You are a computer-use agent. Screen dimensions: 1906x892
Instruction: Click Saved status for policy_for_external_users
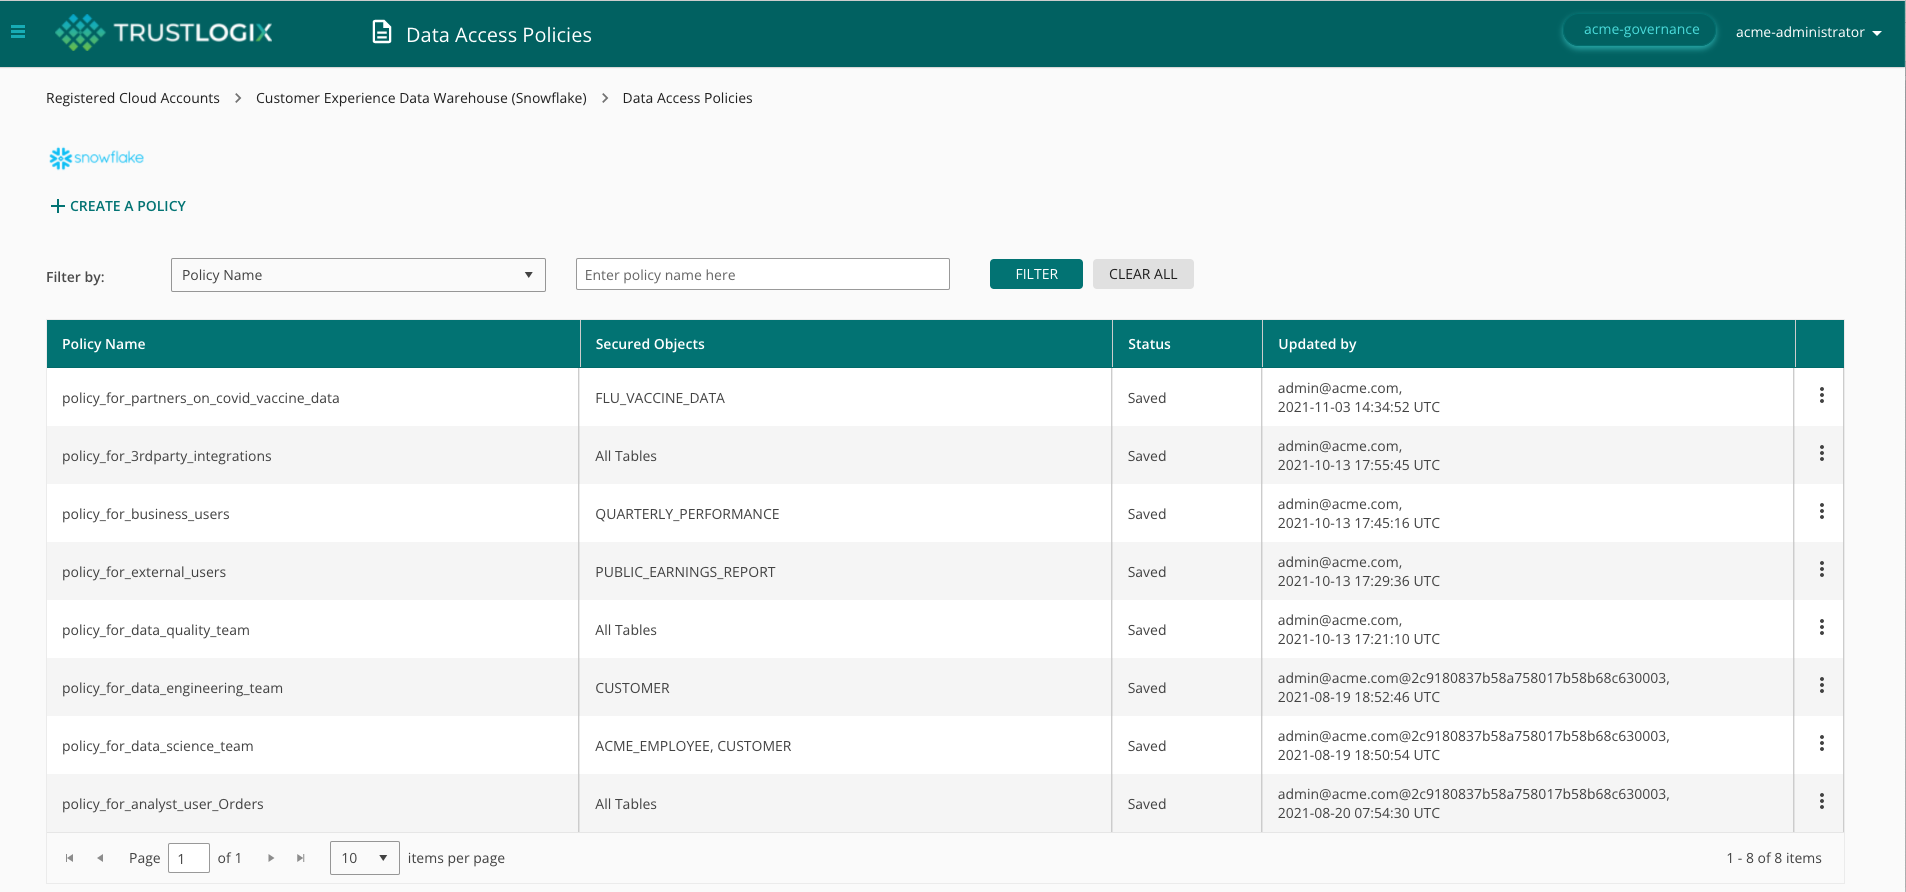click(1147, 572)
